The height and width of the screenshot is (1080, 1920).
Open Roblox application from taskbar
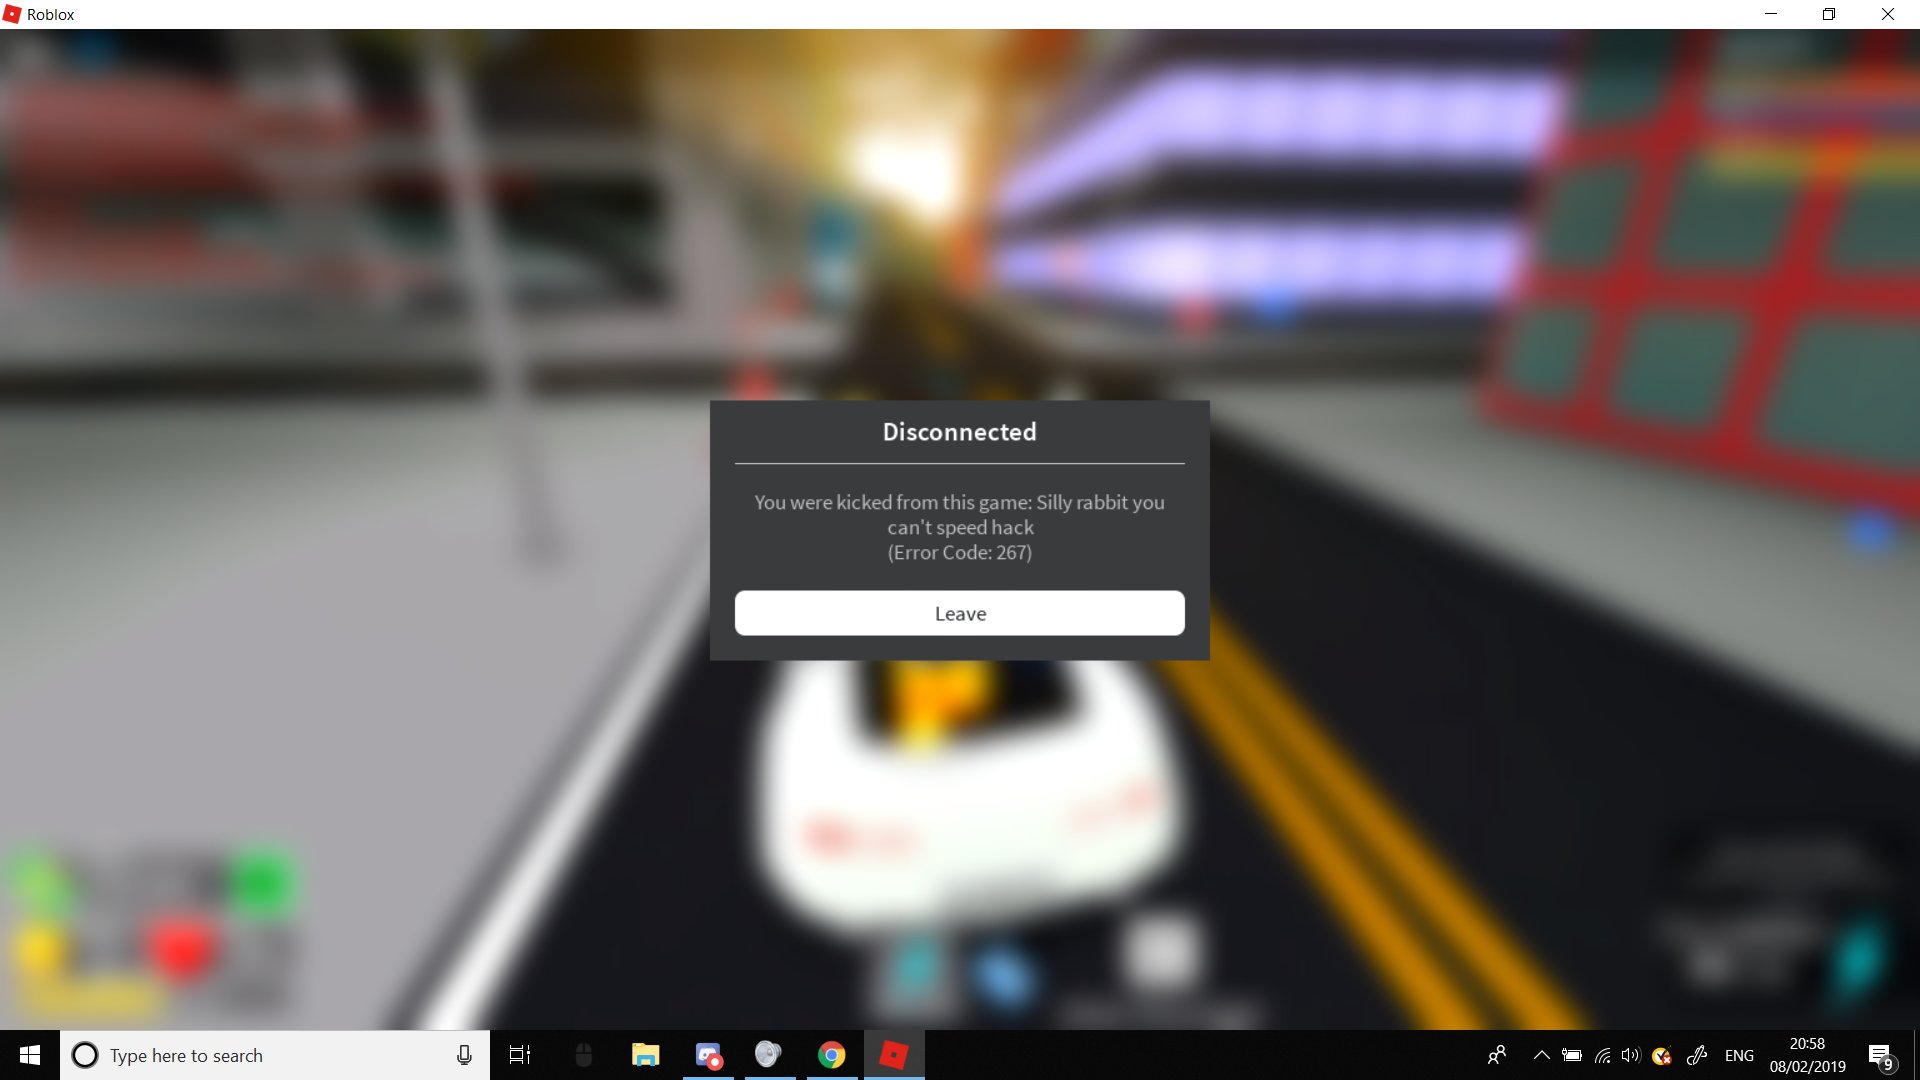894,1054
